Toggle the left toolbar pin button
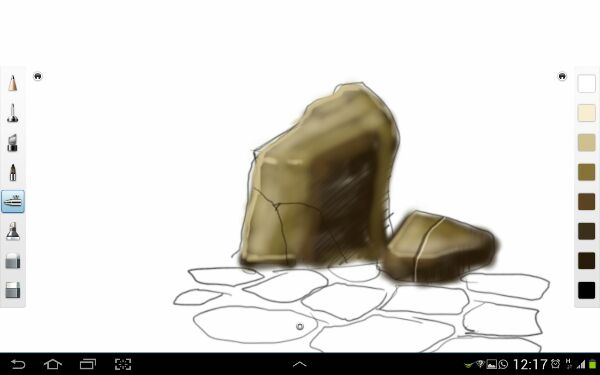Viewport: 600px width, 375px height. (x=38, y=76)
